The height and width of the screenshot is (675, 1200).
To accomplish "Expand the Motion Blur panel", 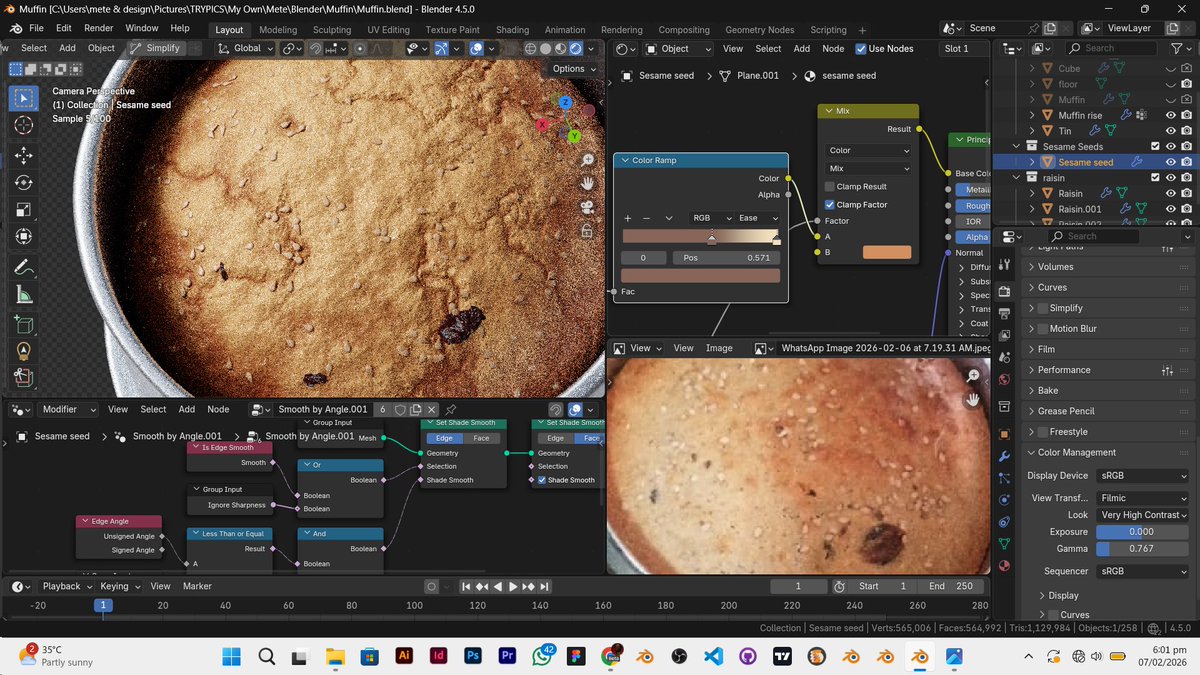I will 1033,329.
